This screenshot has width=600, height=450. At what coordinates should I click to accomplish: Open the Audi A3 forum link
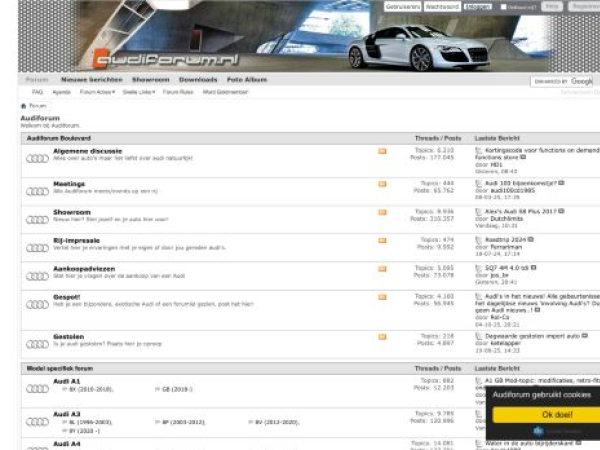[66, 414]
